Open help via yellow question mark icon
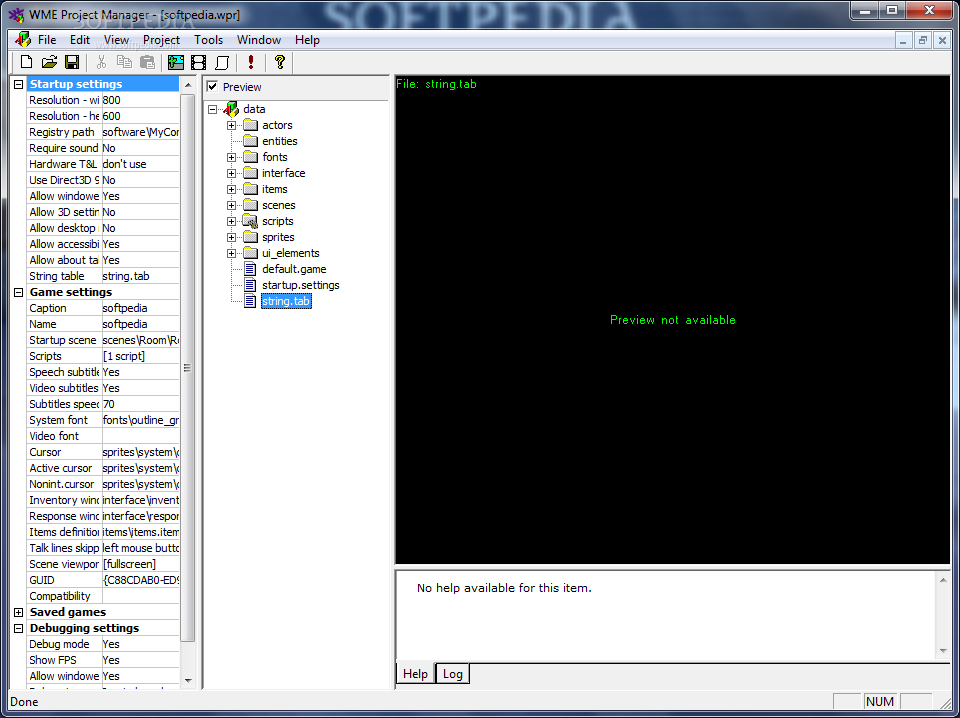The width and height of the screenshot is (960, 718). (280, 62)
